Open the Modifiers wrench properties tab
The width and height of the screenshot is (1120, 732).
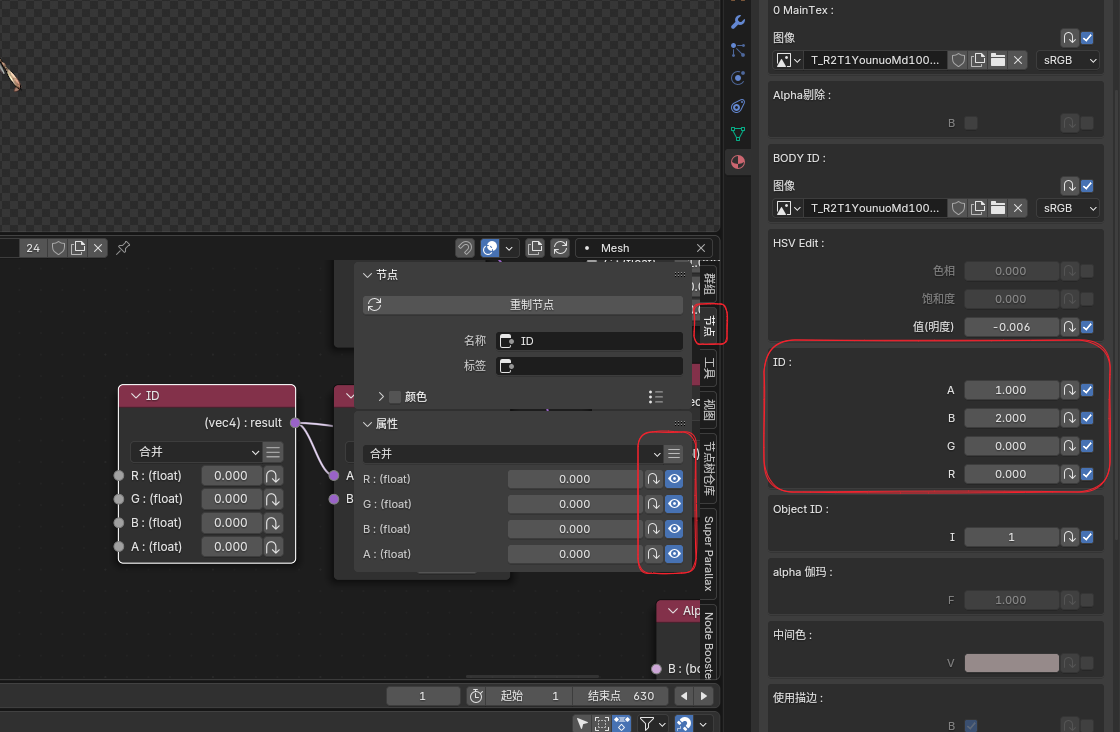click(x=738, y=22)
